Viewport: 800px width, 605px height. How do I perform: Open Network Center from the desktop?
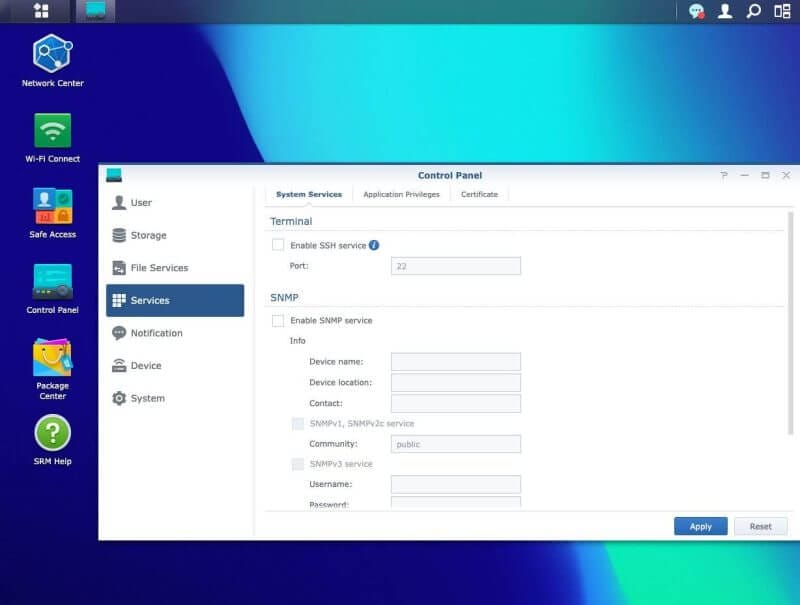coord(51,55)
